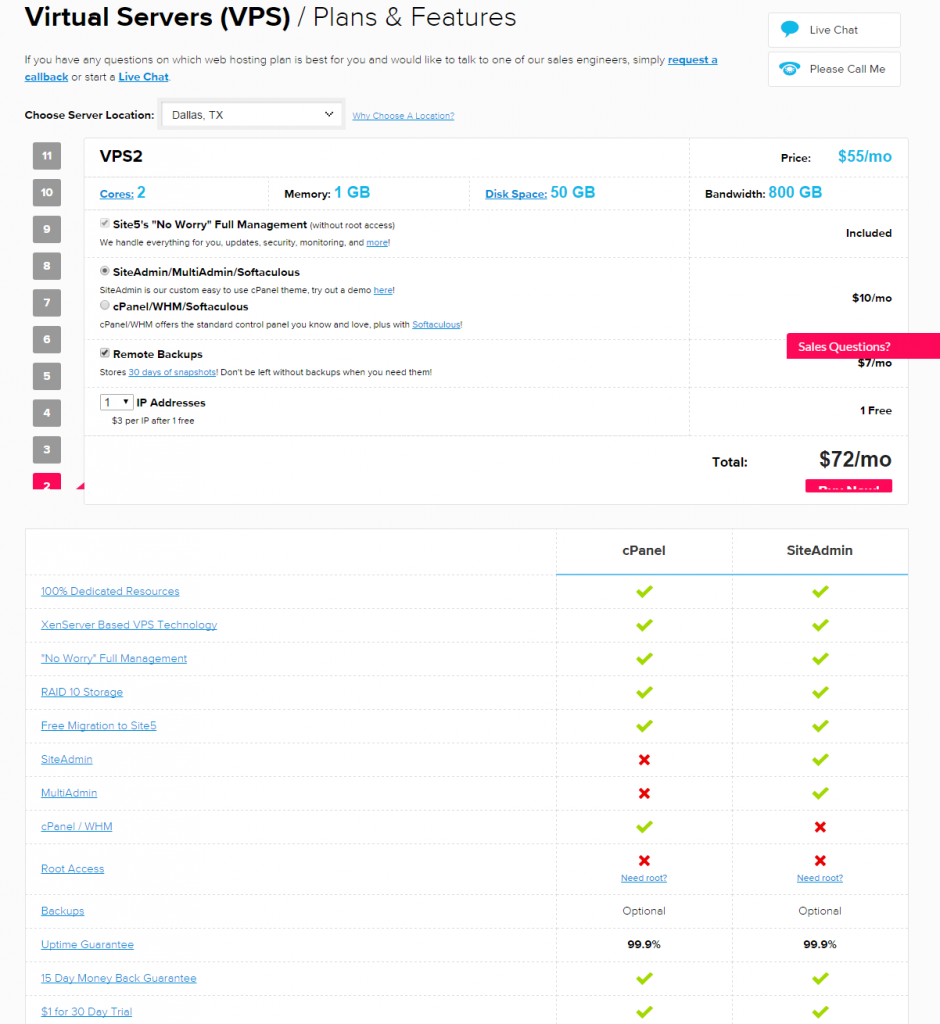This screenshot has width=940, height=1024.
Task: Click the red X for Root Access under cPanel
Action: point(643,861)
